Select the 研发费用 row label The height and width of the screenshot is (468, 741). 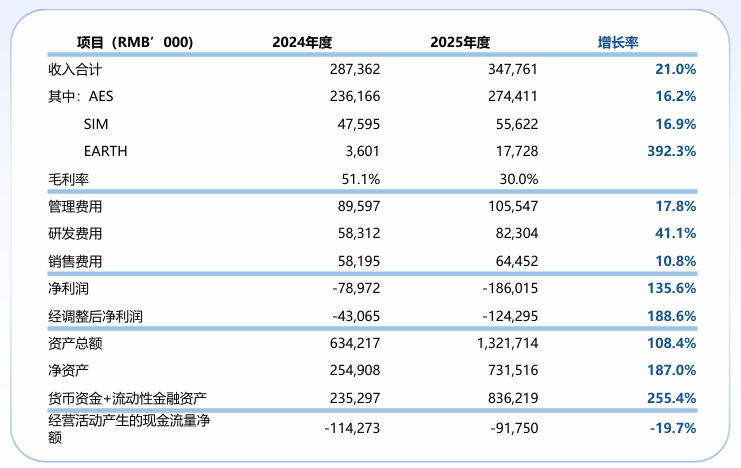click(76, 234)
